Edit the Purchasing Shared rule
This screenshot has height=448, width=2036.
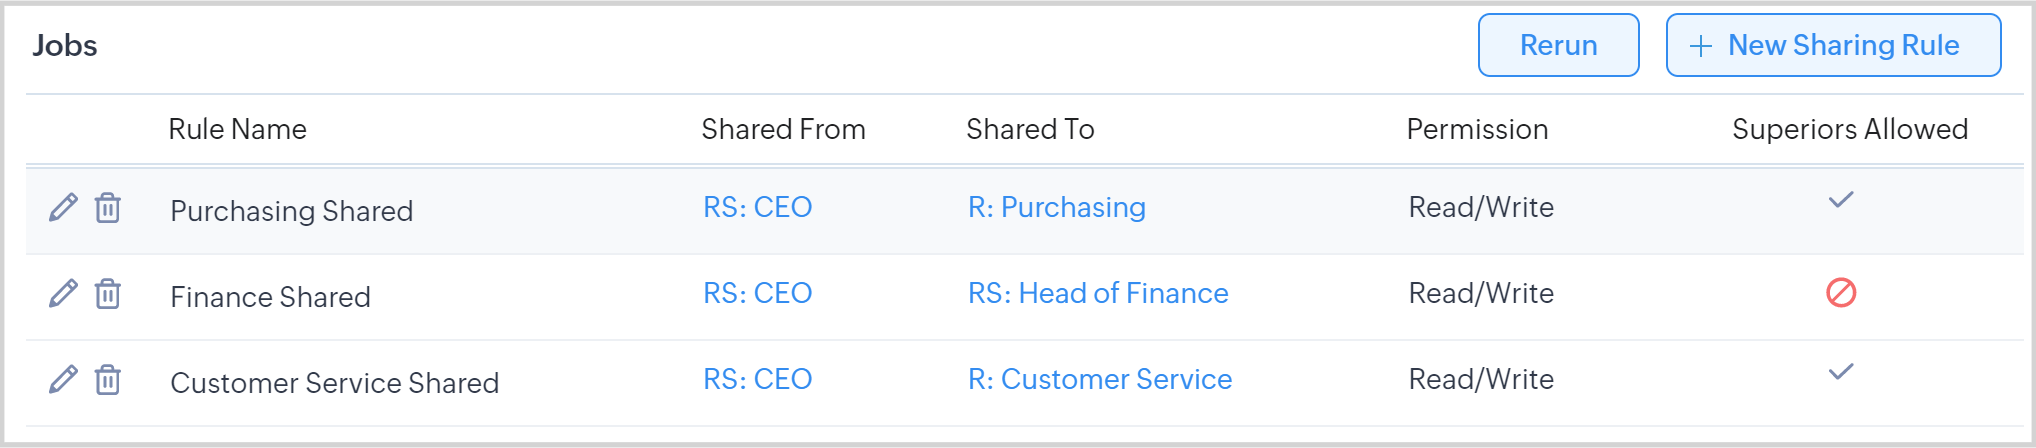coord(63,207)
